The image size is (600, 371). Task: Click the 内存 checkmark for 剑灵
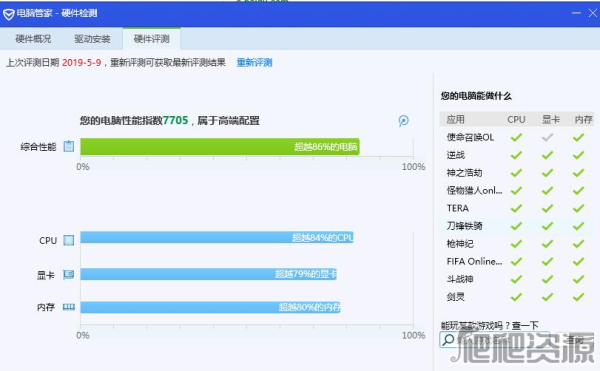click(x=579, y=297)
